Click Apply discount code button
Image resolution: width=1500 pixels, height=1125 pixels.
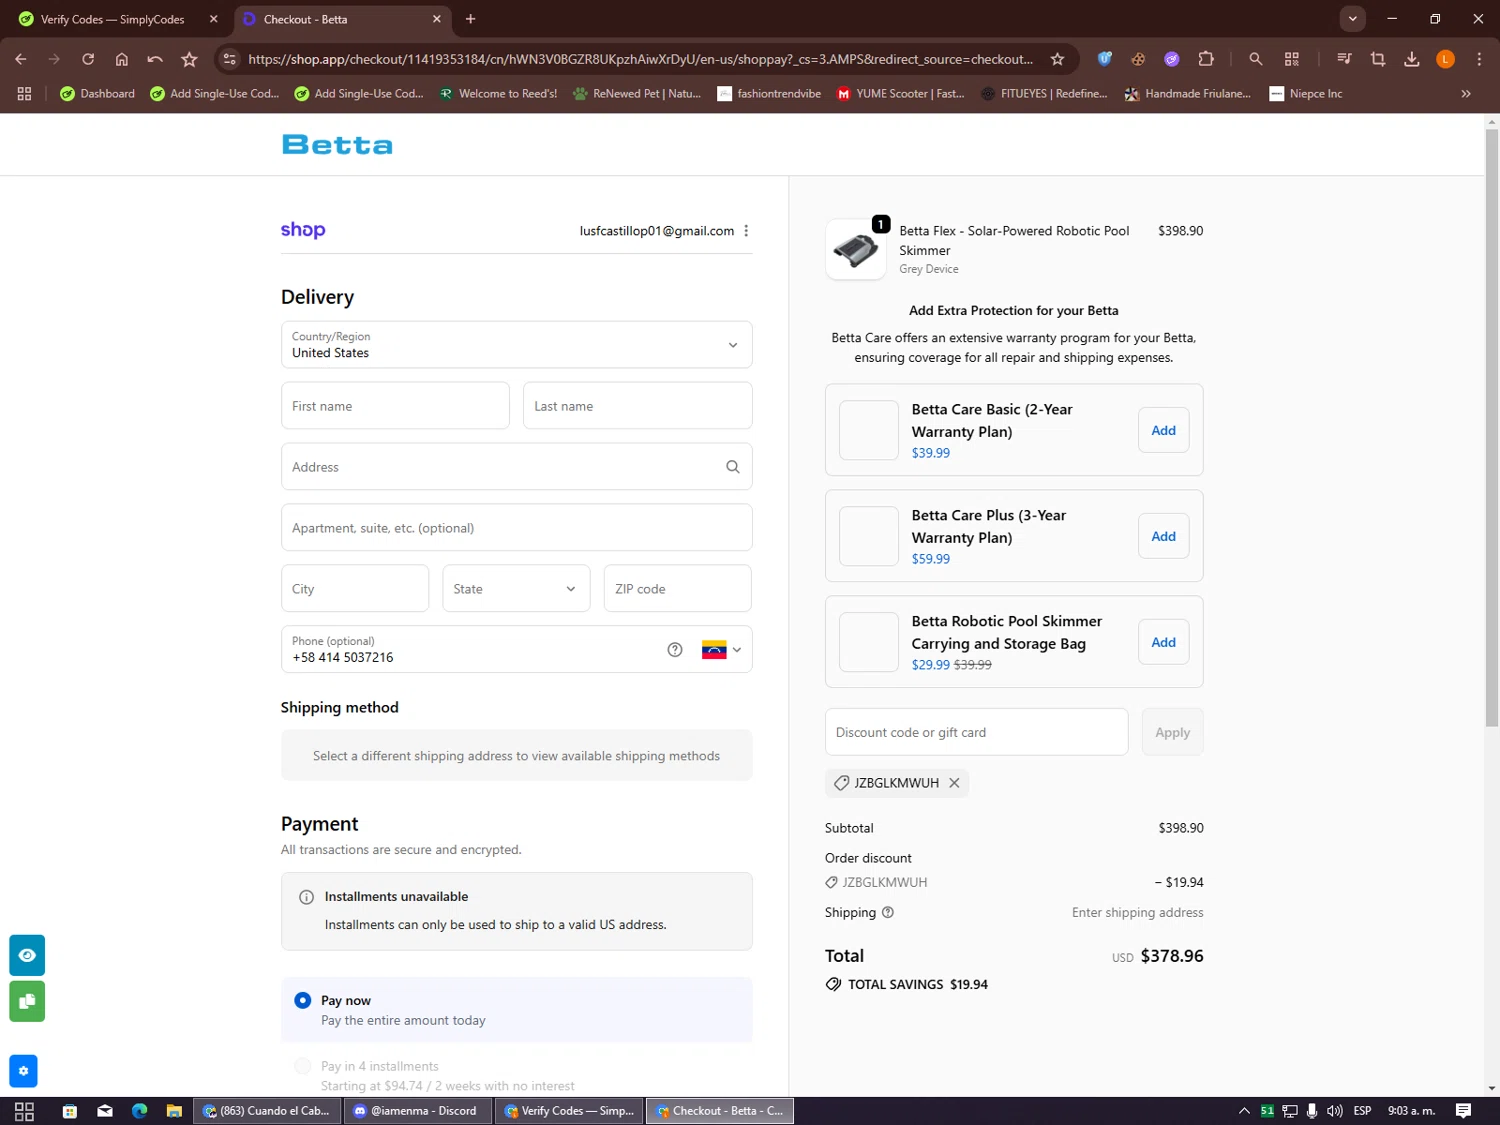[1172, 732]
